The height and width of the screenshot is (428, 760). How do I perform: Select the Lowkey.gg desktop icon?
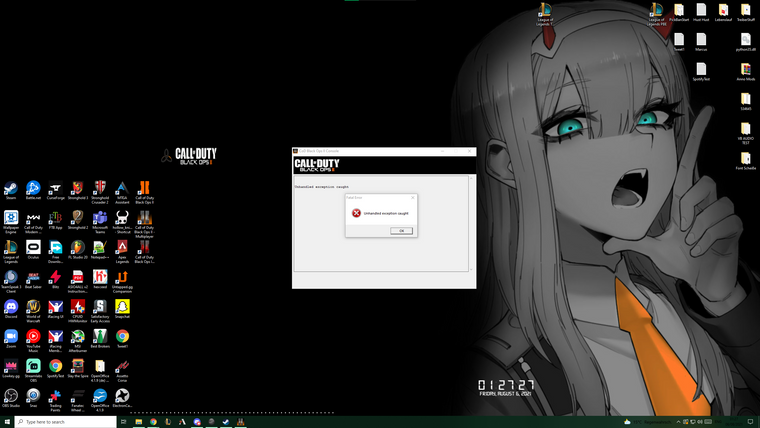click(x=11, y=368)
